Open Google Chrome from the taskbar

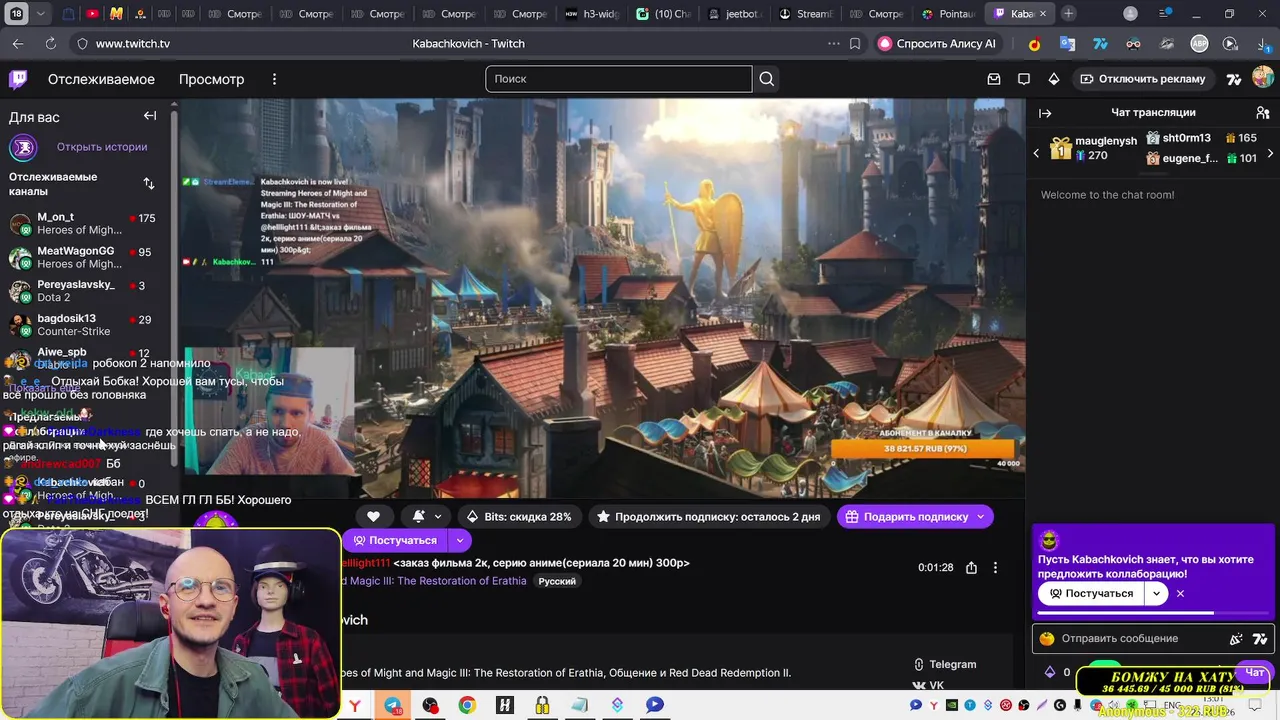[467, 705]
